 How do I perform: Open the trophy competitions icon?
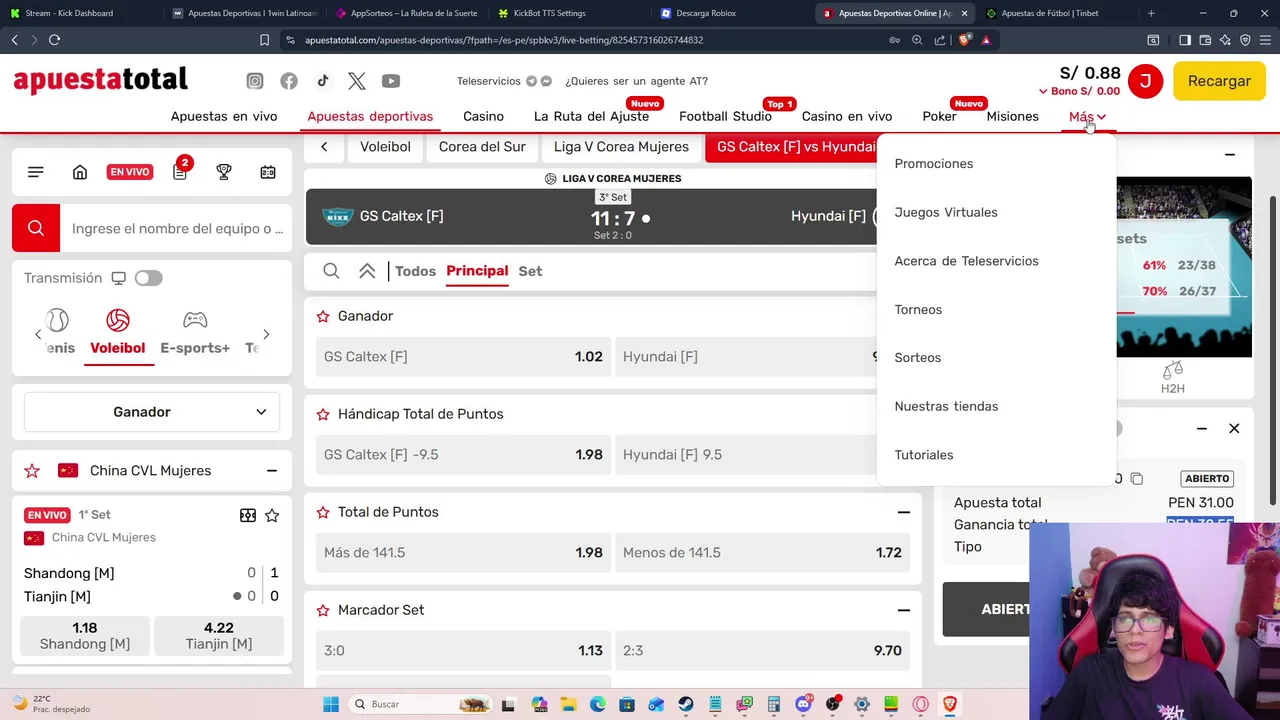pyautogui.click(x=224, y=172)
